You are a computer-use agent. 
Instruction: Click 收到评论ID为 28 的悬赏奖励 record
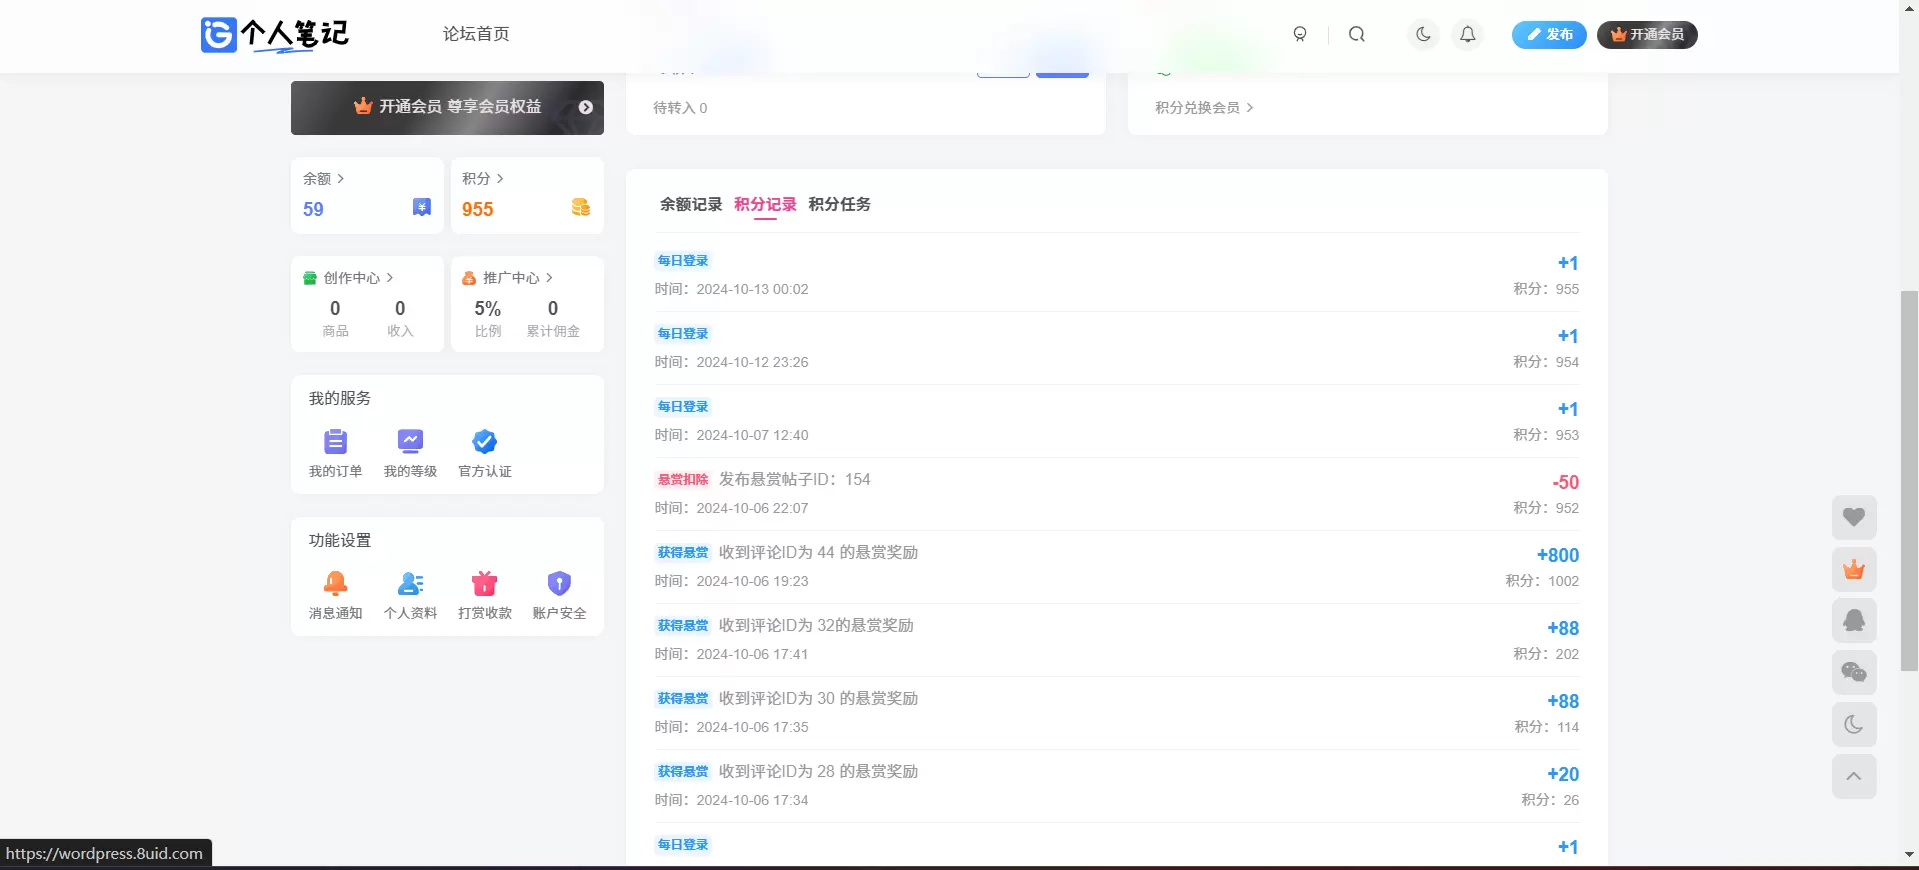point(818,772)
